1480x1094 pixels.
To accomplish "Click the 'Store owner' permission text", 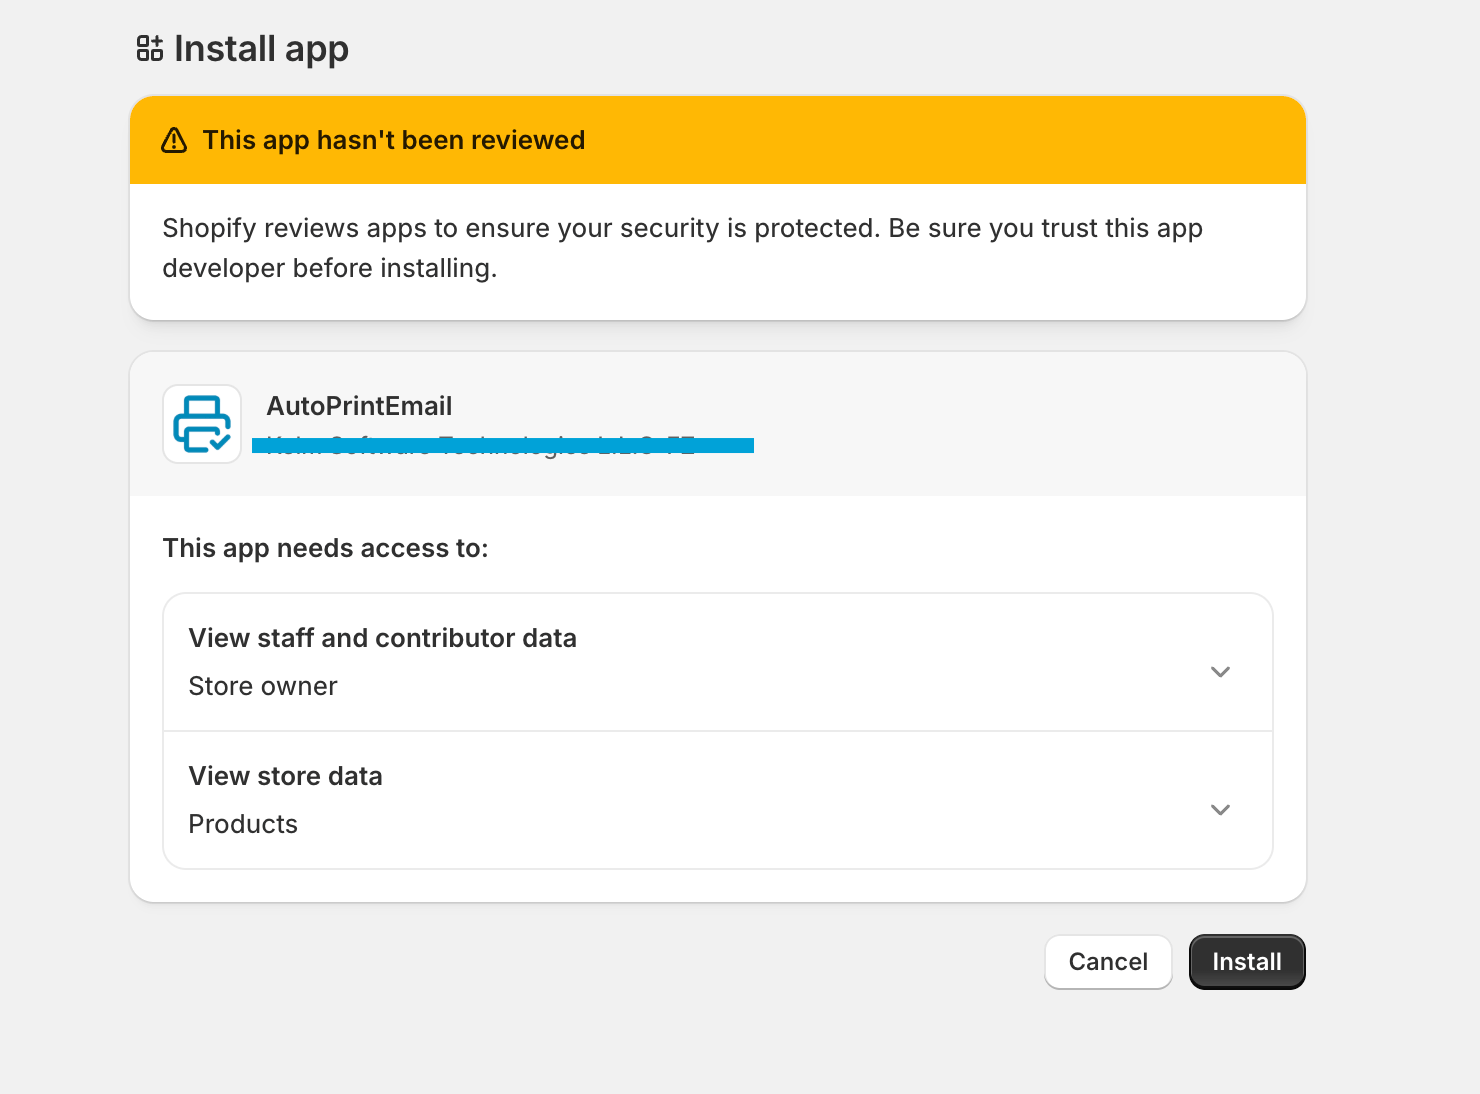I will click(x=263, y=686).
